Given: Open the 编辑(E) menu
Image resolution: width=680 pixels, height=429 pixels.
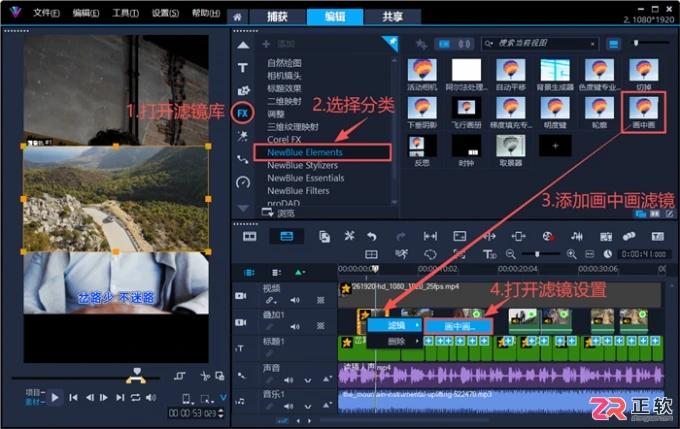Looking at the screenshot, I should coord(85,13).
